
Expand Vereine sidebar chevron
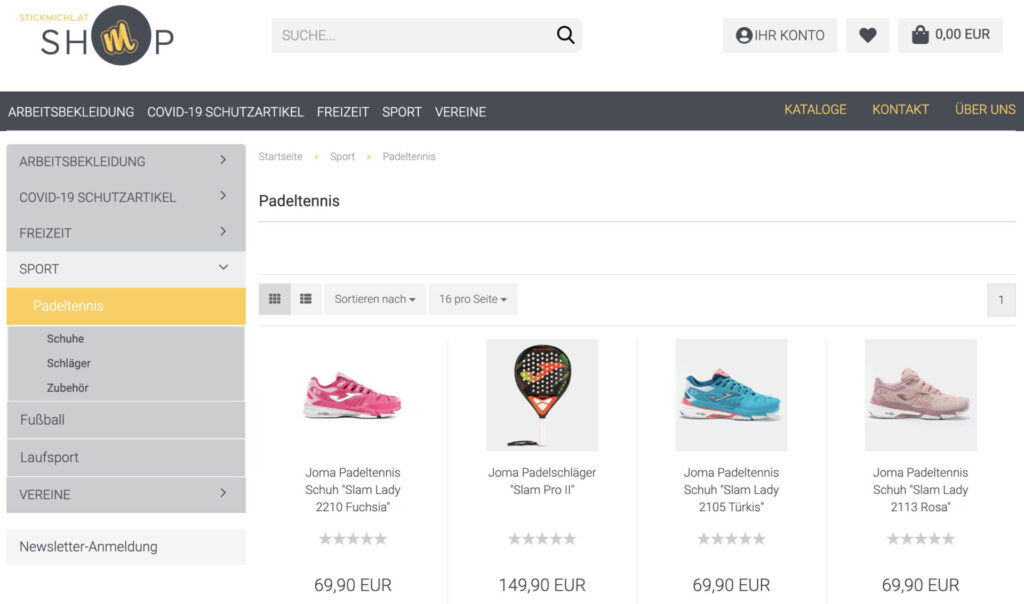(223, 493)
